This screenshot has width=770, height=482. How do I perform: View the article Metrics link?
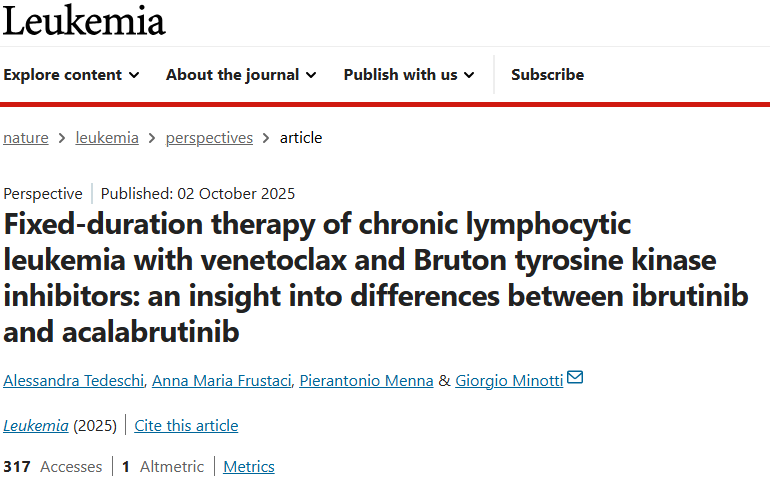249,467
